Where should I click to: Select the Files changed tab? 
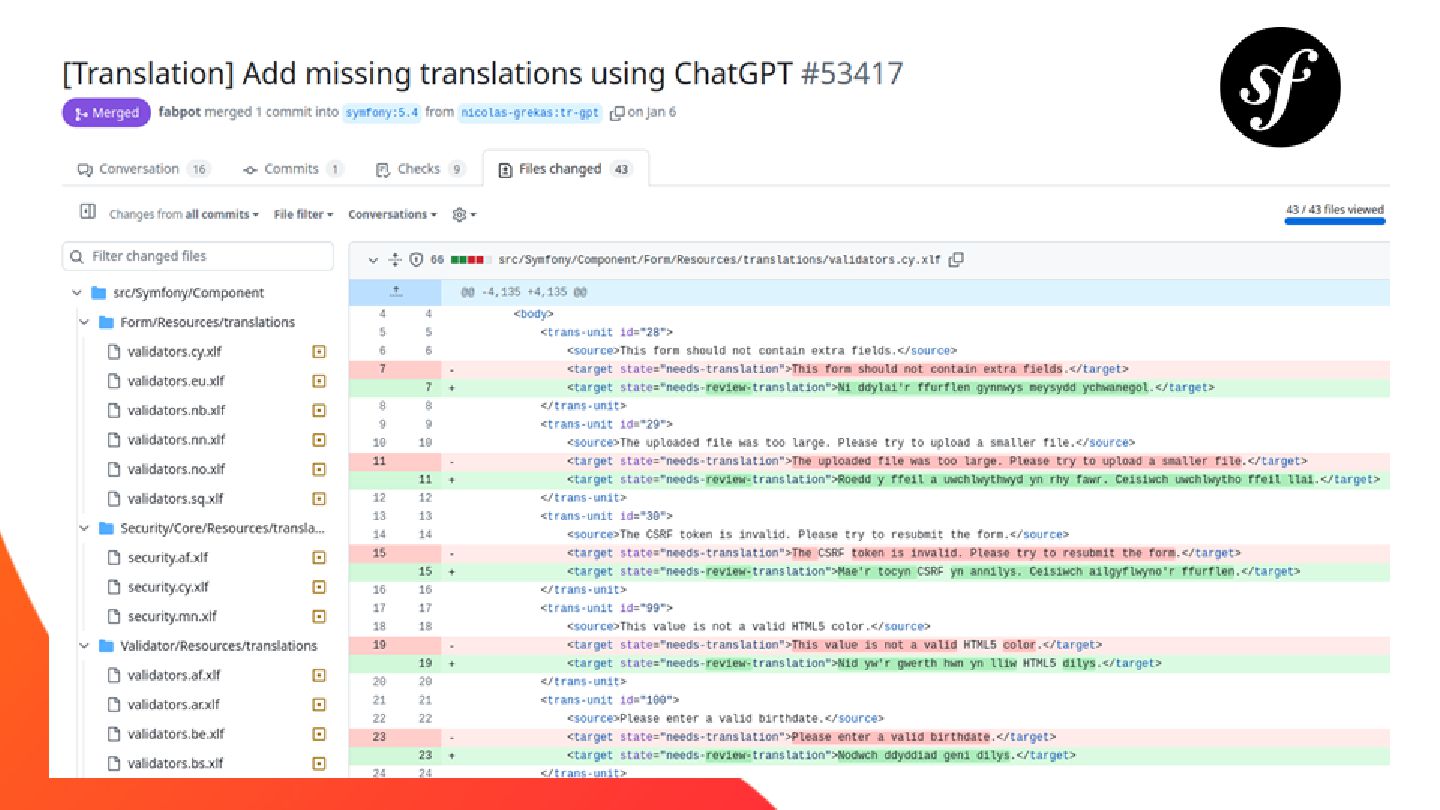pos(565,169)
